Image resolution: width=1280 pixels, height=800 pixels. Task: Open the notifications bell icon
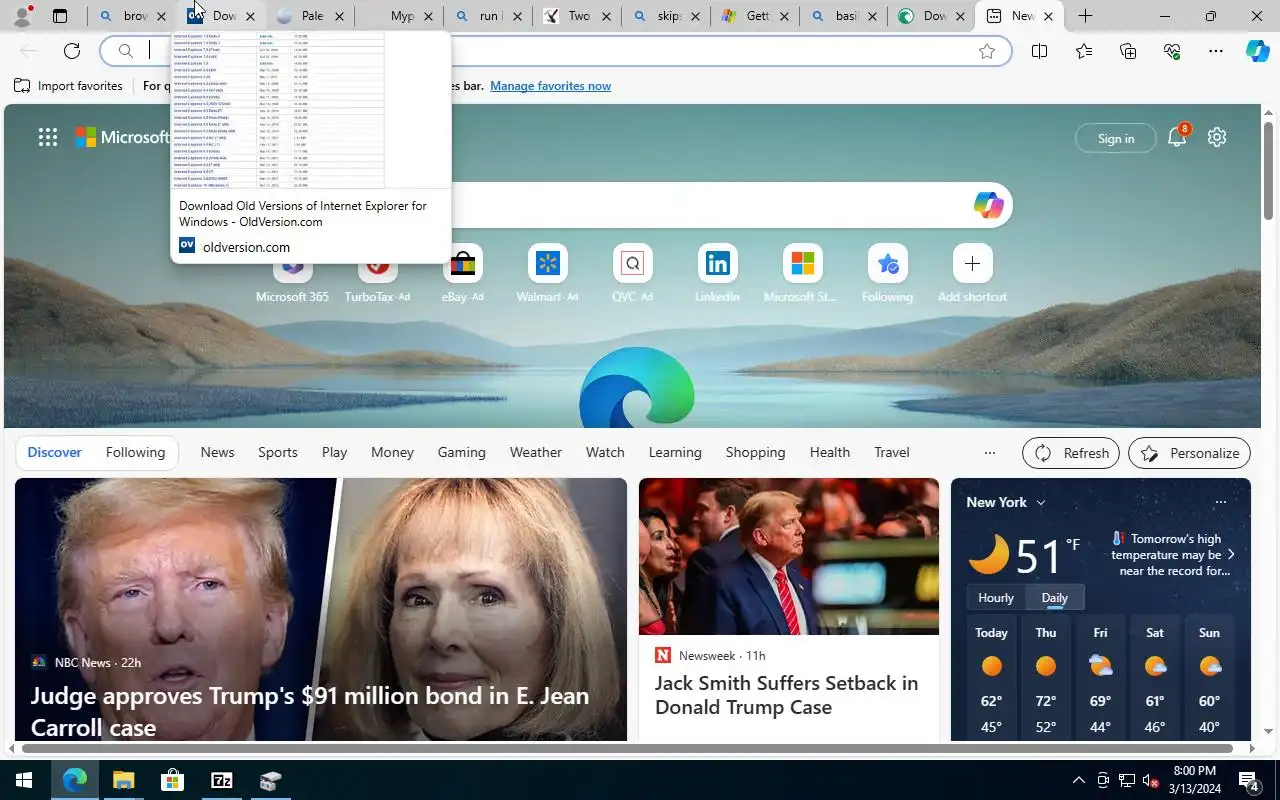point(1177,138)
